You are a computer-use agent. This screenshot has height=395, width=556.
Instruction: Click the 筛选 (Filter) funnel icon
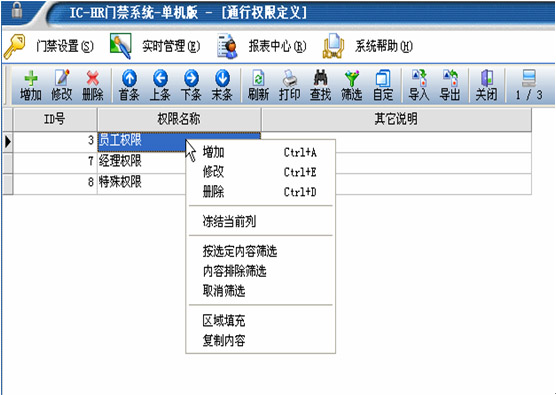(352, 85)
